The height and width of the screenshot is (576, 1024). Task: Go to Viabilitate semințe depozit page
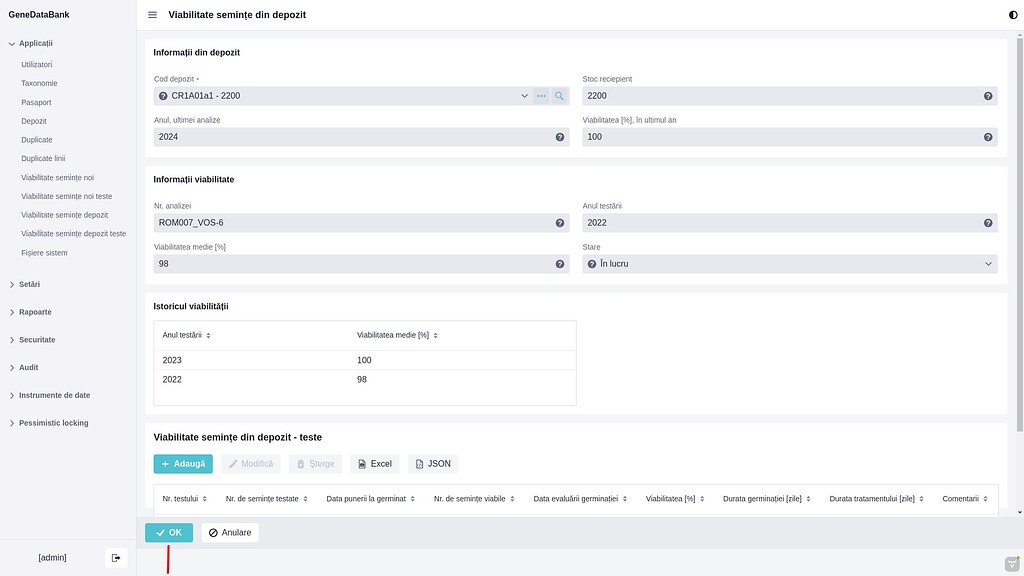coord(65,215)
